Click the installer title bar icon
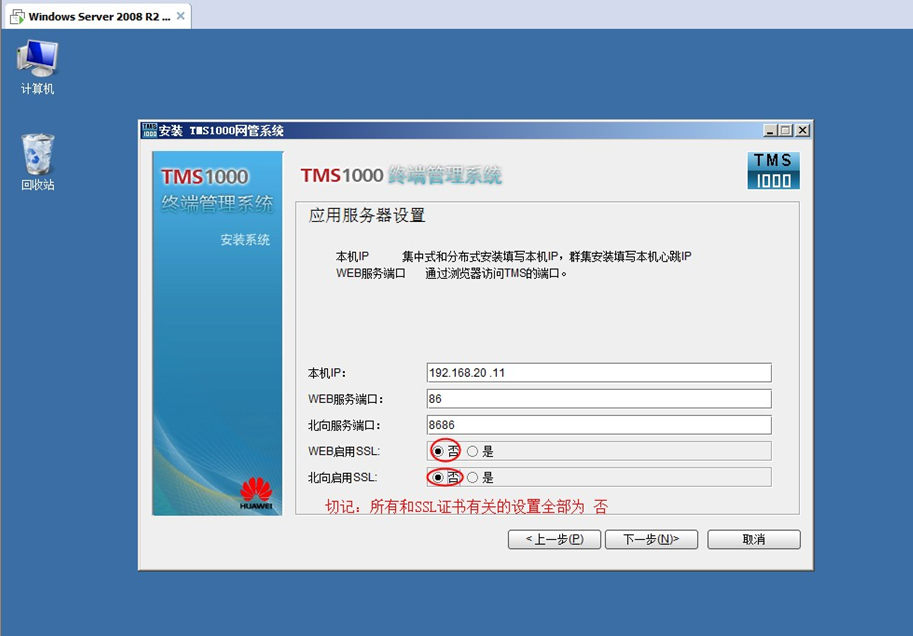 pos(149,130)
